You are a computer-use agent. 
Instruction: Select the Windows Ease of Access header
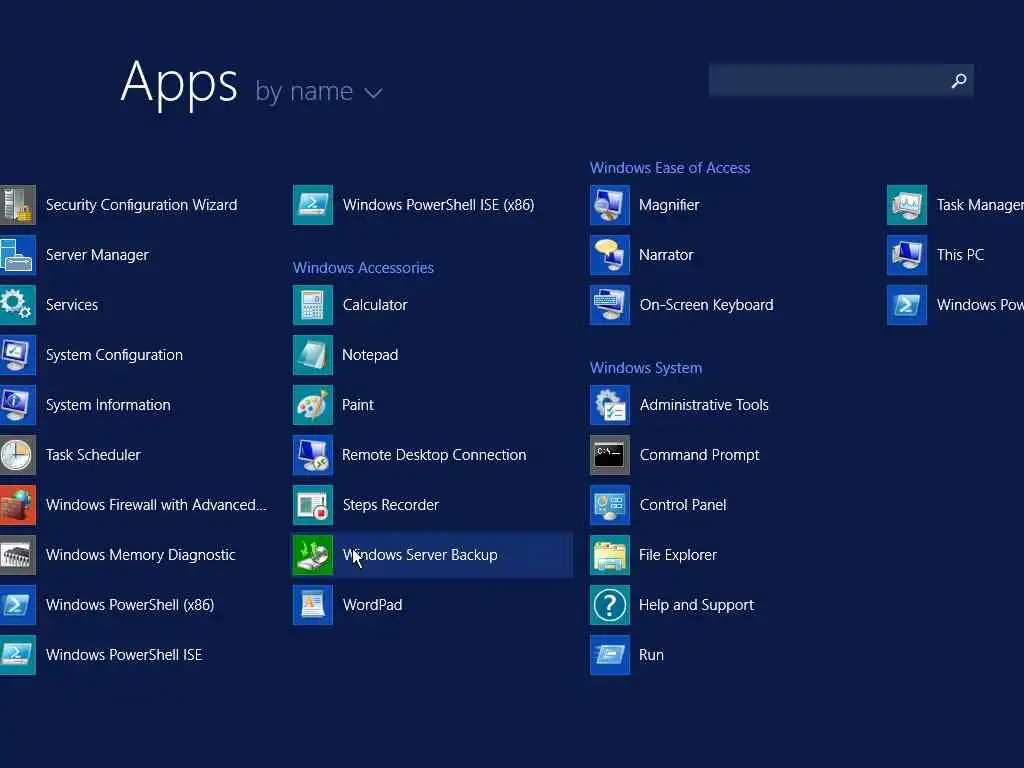coord(670,168)
